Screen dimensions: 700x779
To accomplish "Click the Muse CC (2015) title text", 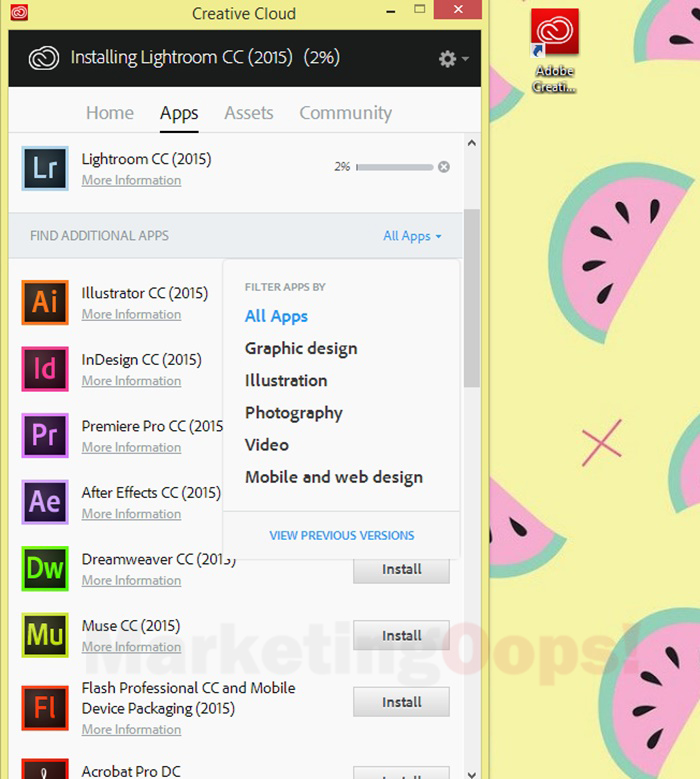I will [x=131, y=626].
